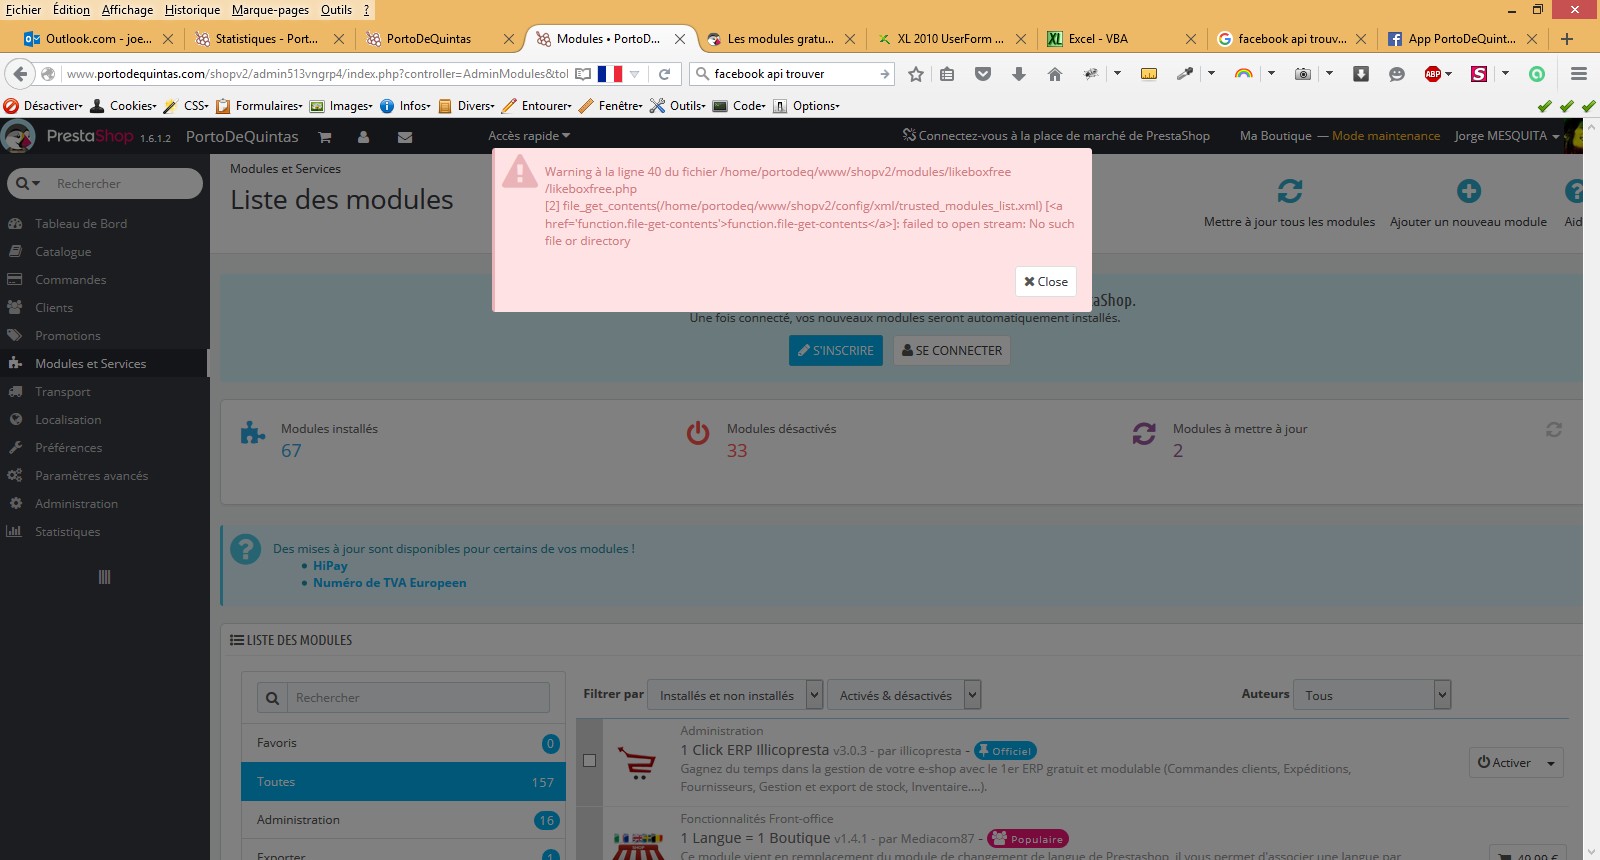Screen dimensions: 1600x860
Task: Click the refresh icon in modules stats panel
Action: [x=1554, y=429]
